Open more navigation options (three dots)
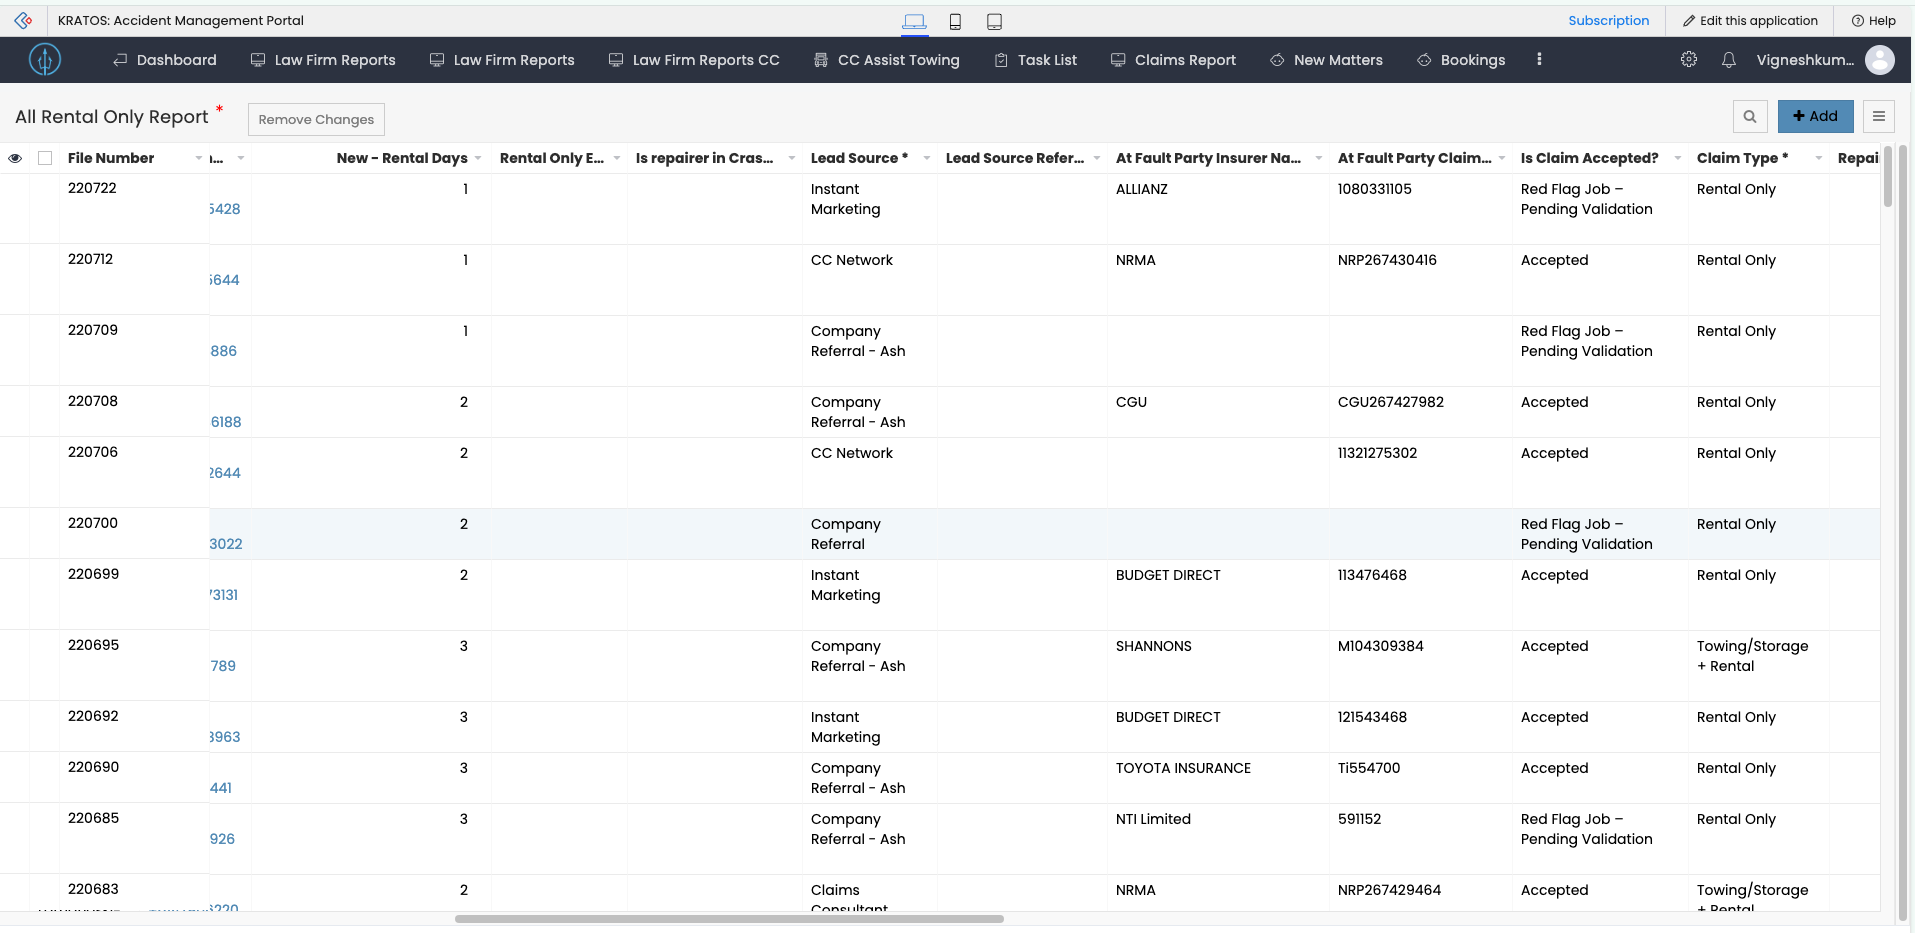 (x=1539, y=60)
